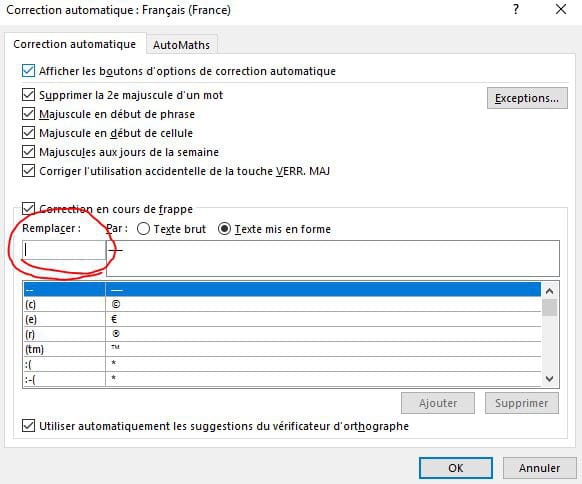
Task: Toggle Afficher les boutons d'options checkbox
Action: (x=29, y=71)
